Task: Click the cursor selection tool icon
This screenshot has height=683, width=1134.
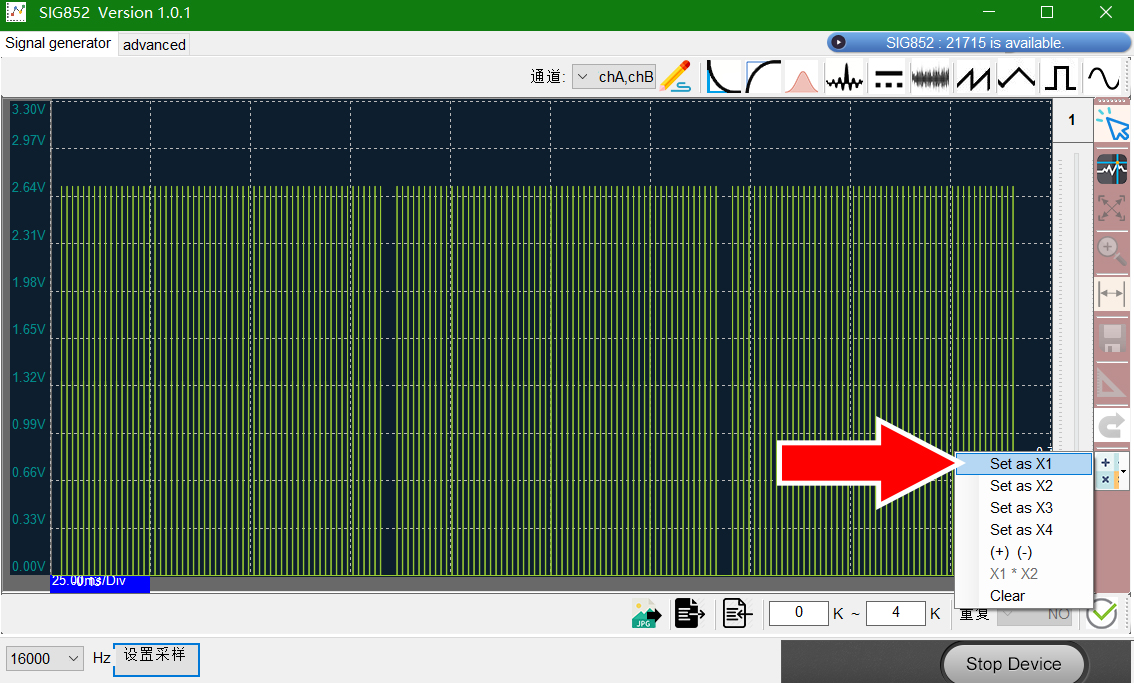Action: (x=1112, y=124)
